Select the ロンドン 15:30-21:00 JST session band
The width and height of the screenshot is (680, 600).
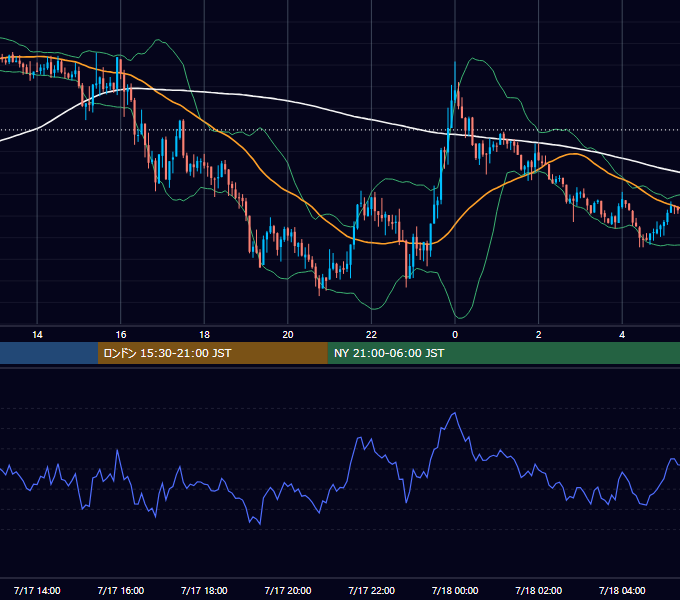click(212, 353)
